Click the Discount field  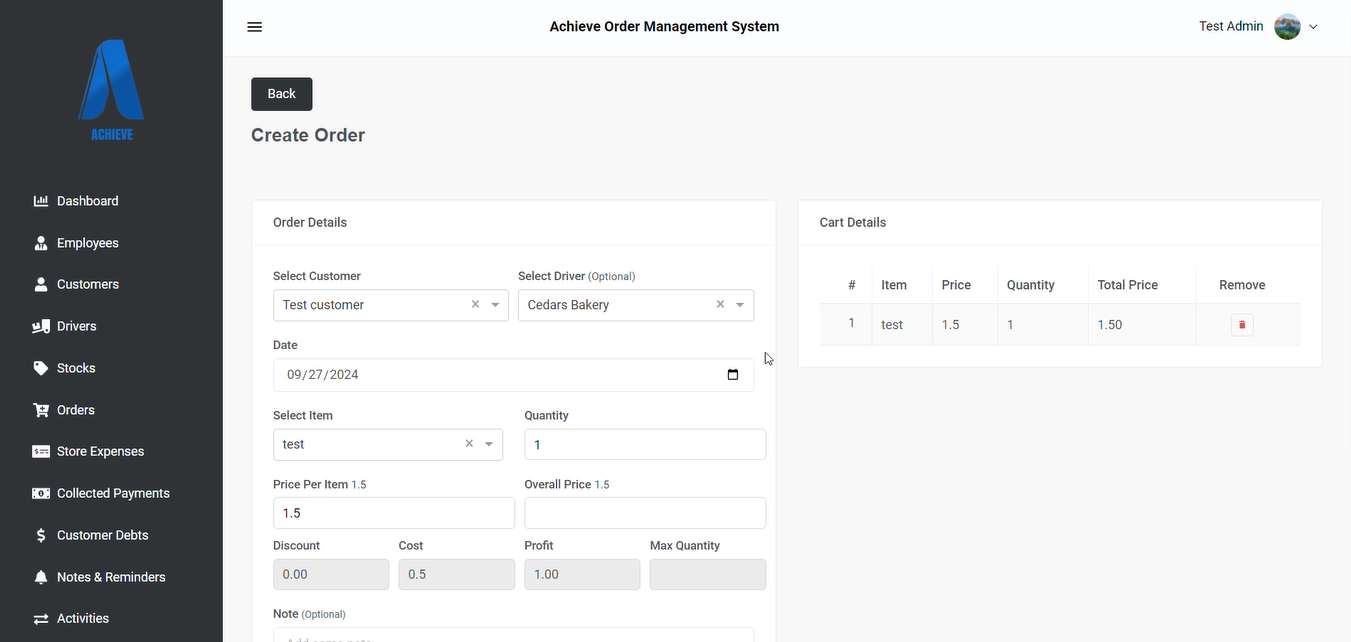331,575
